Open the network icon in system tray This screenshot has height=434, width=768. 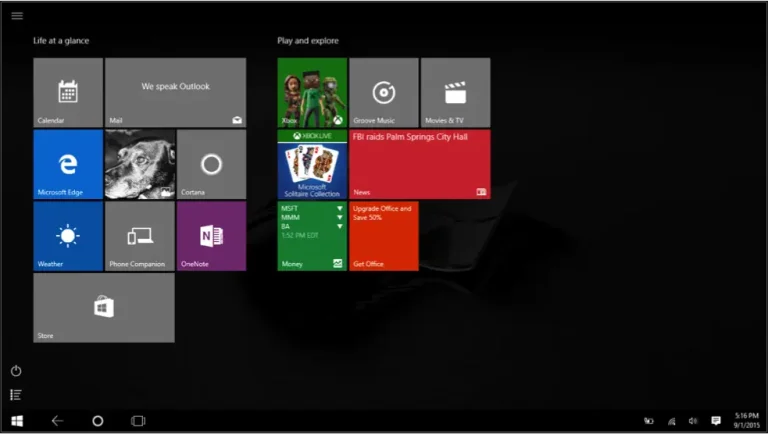672,421
